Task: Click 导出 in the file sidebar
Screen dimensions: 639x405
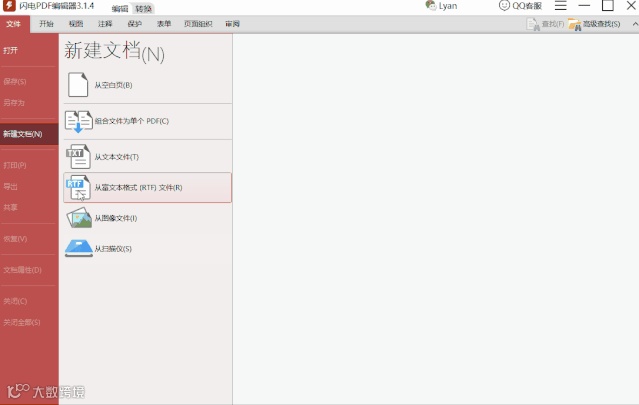Action: pyautogui.click(x=11, y=187)
